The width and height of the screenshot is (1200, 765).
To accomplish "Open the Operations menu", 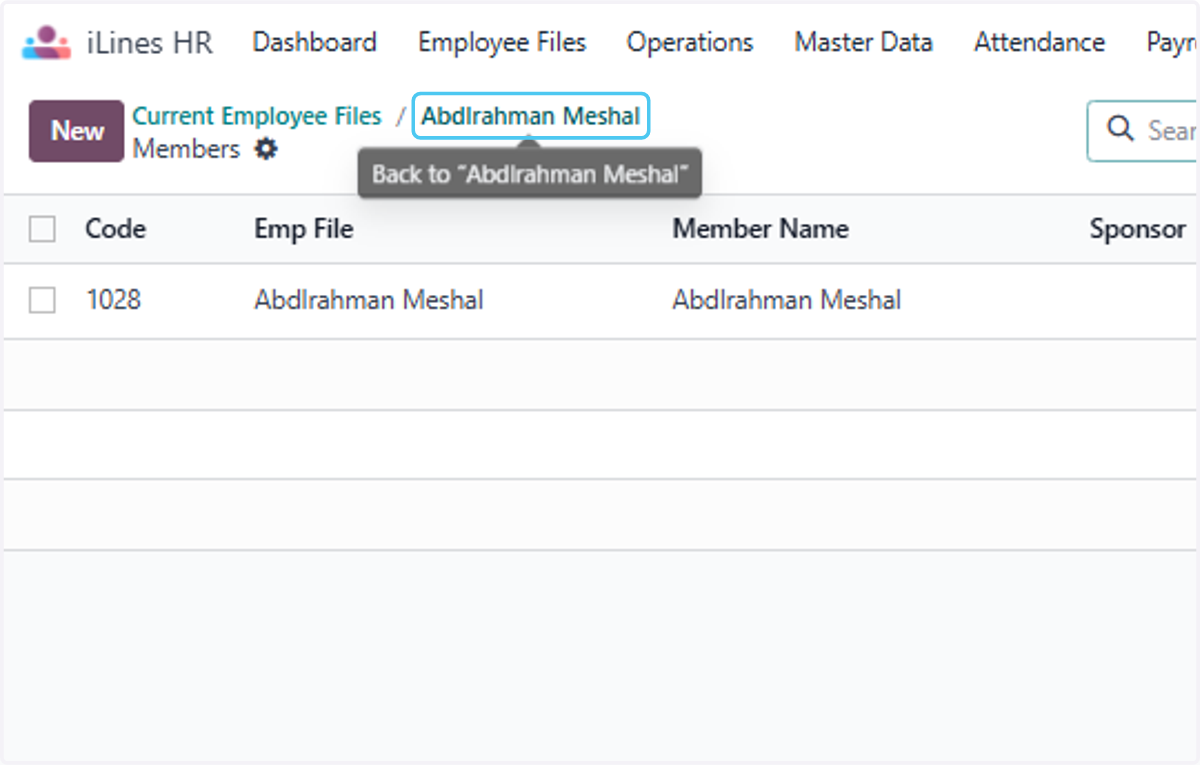I will click(690, 43).
